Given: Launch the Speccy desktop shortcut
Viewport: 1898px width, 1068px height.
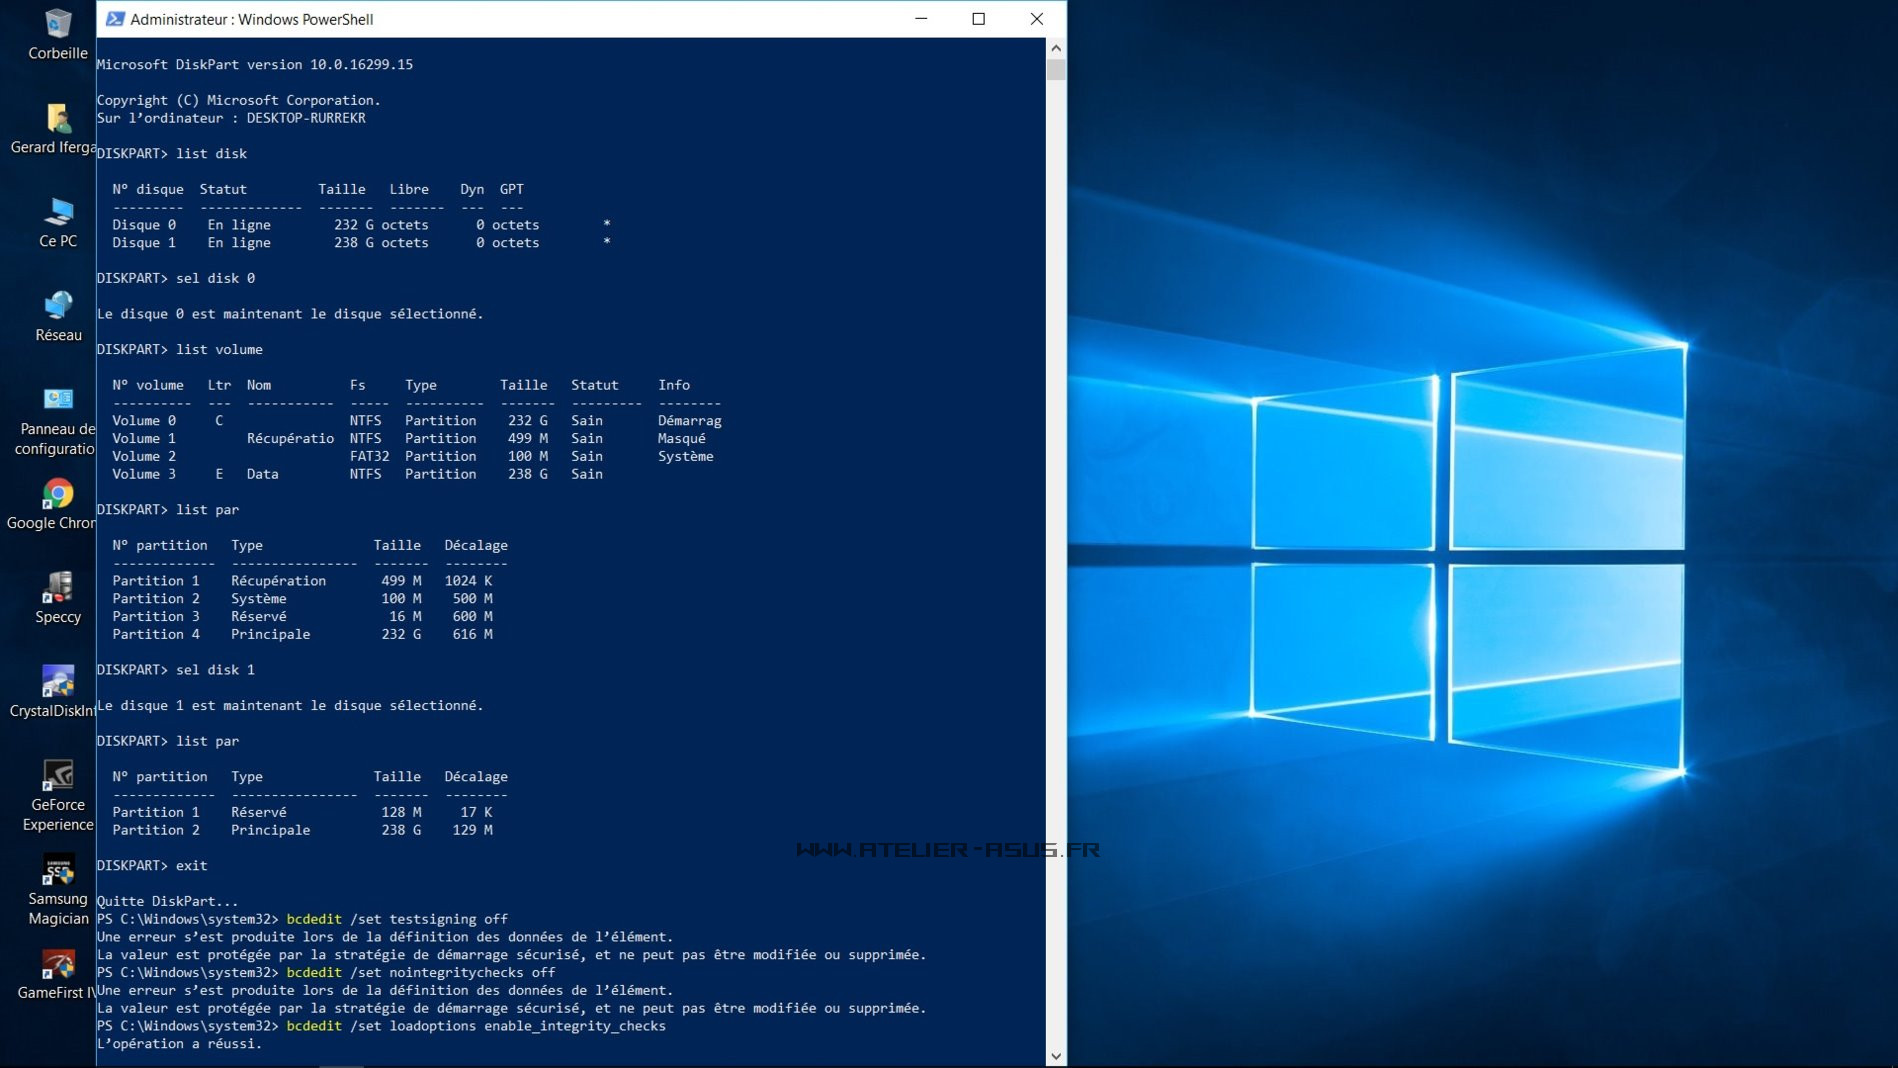Looking at the screenshot, I should [57, 589].
